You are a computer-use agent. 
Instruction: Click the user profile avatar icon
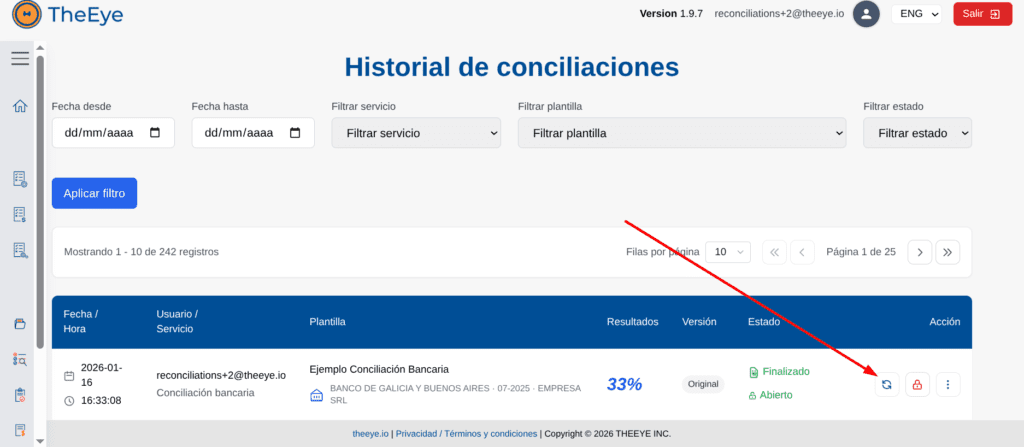866,14
